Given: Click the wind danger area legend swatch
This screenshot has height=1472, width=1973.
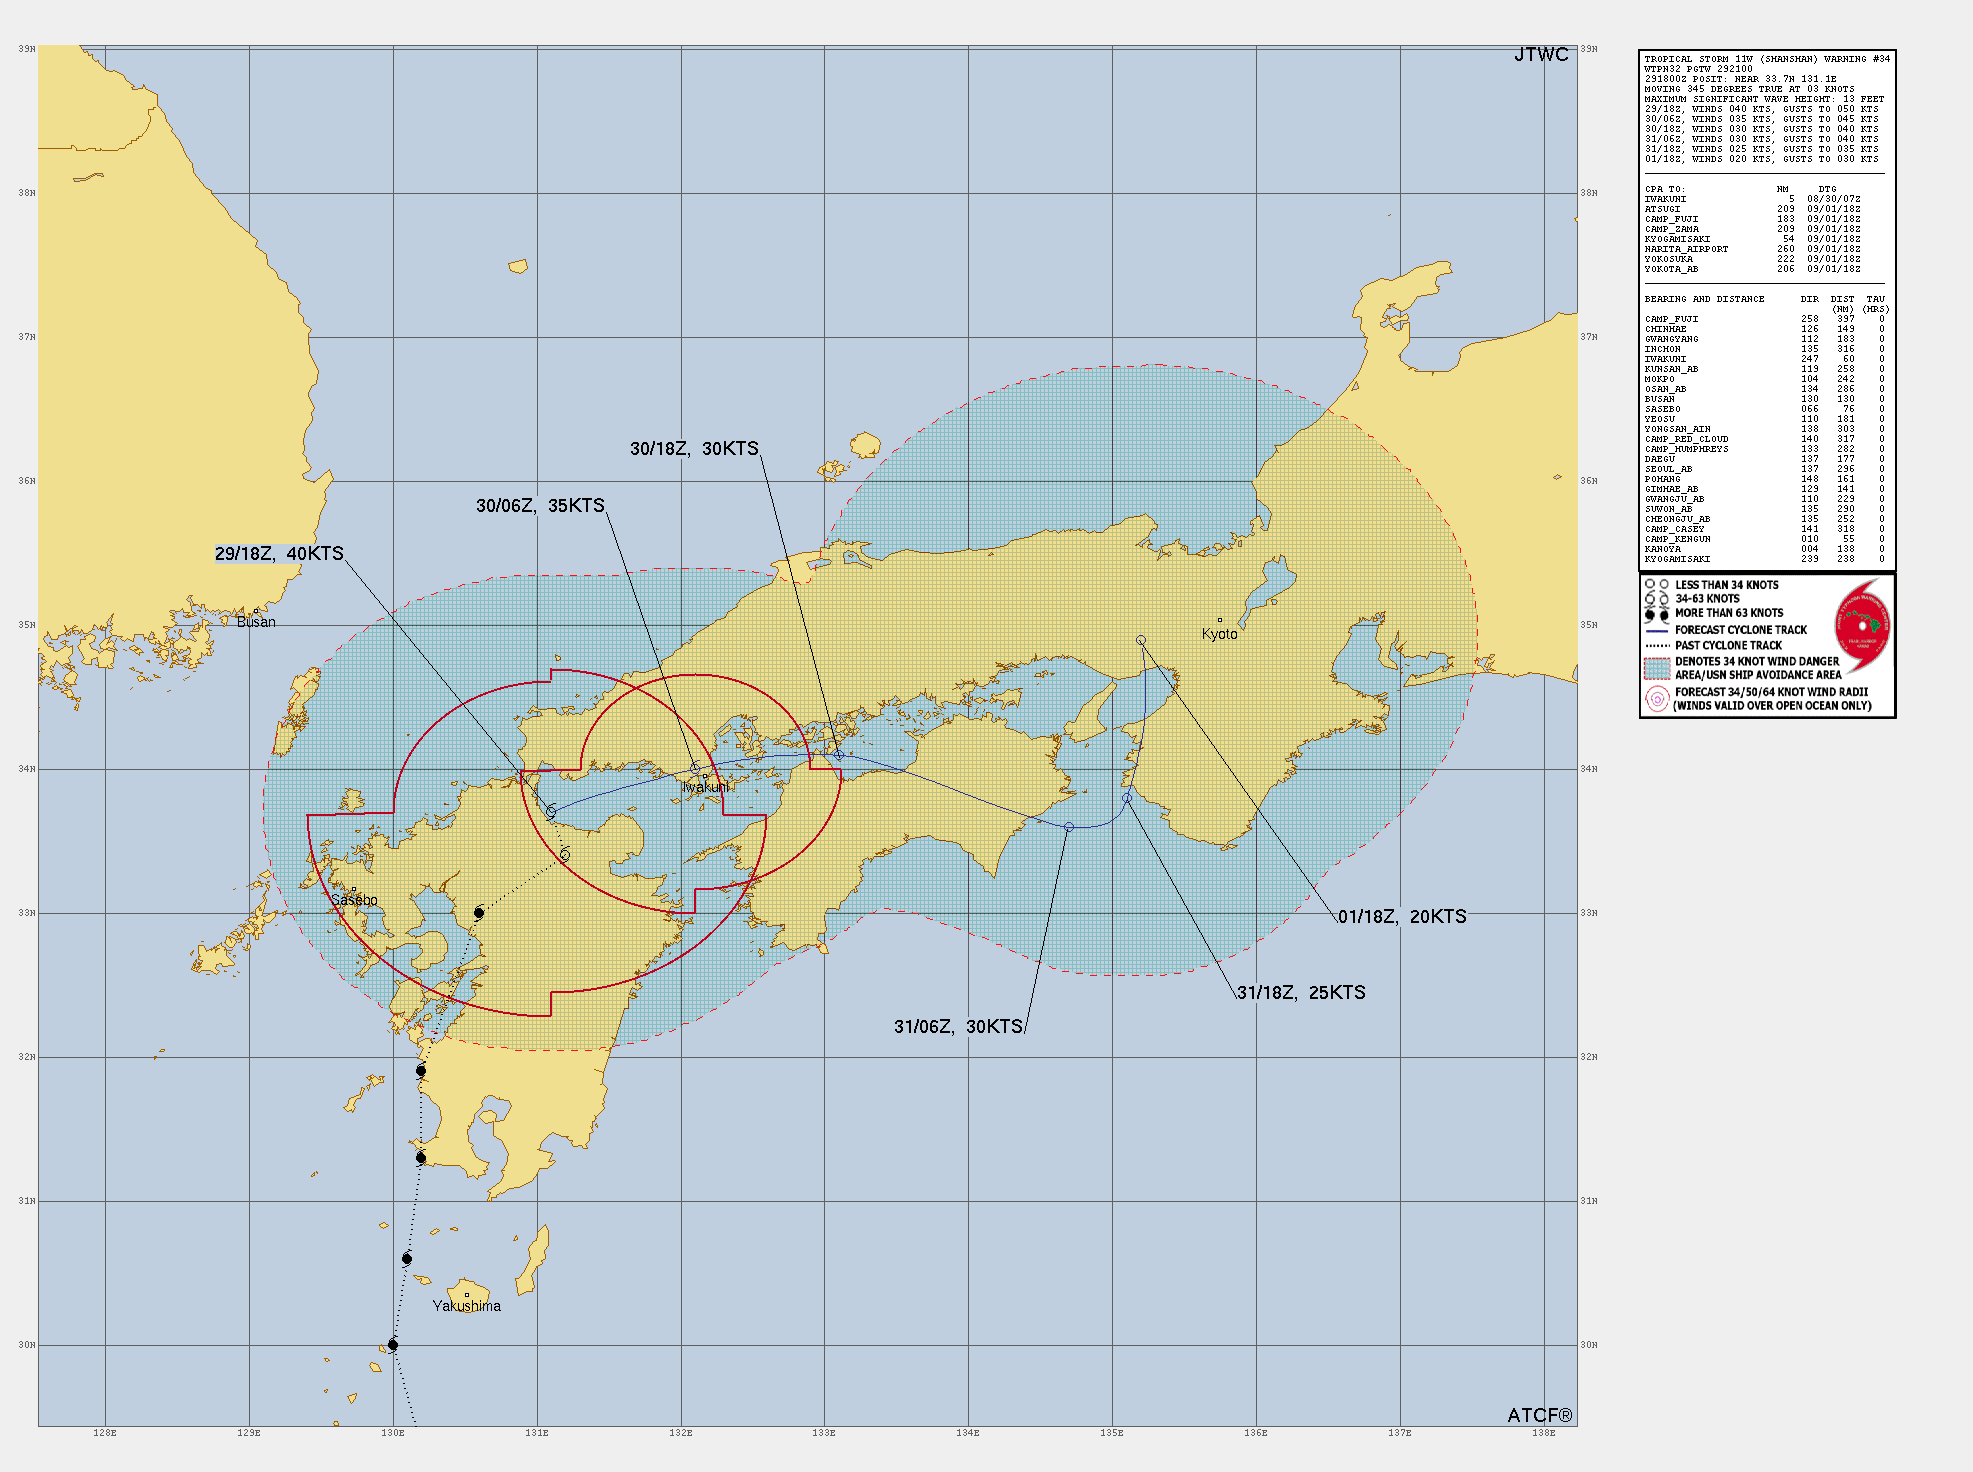Looking at the screenshot, I should tap(1657, 668).
